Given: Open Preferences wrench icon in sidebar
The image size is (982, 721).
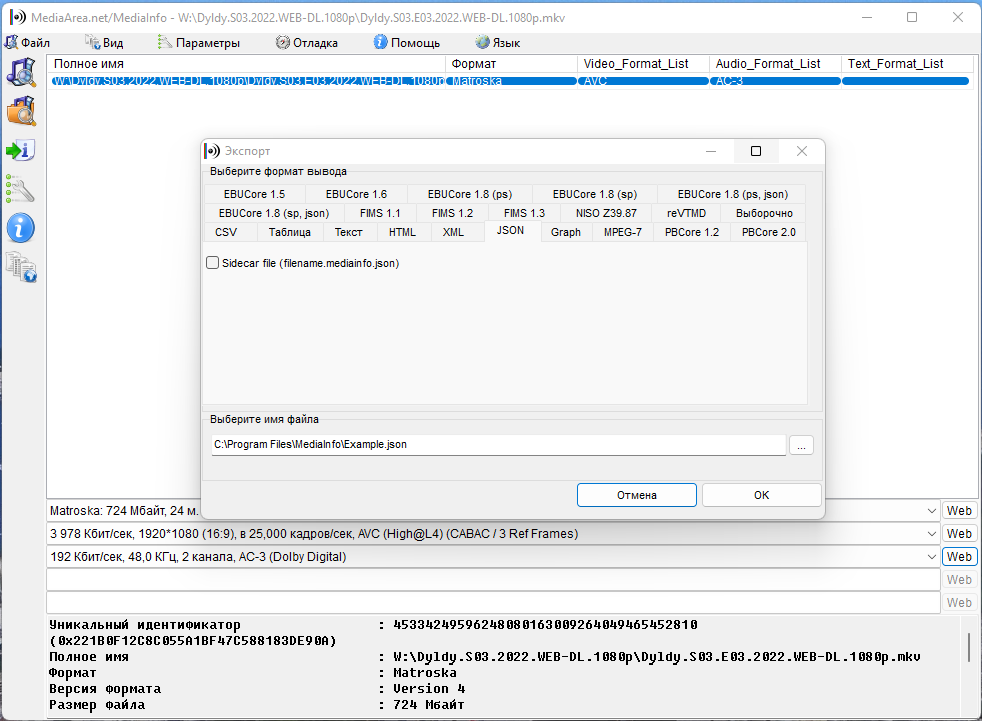Looking at the screenshot, I should (21, 189).
